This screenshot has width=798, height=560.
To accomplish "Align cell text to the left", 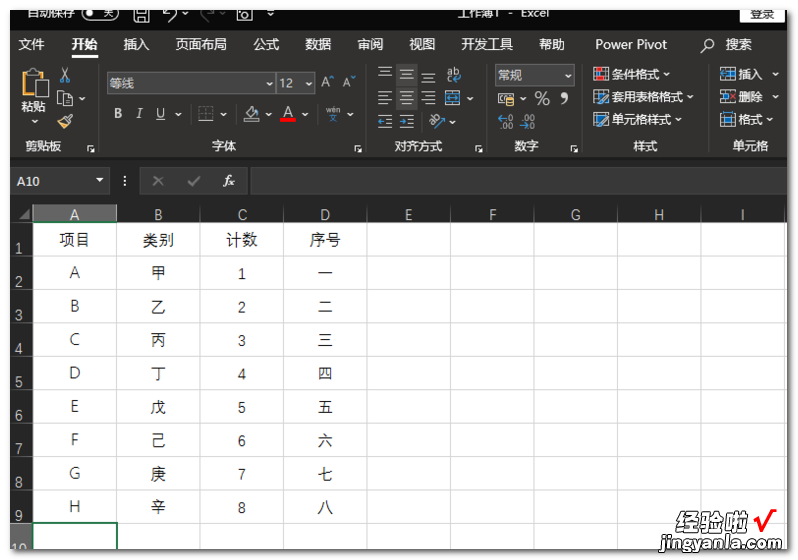I will click(x=385, y=97).
